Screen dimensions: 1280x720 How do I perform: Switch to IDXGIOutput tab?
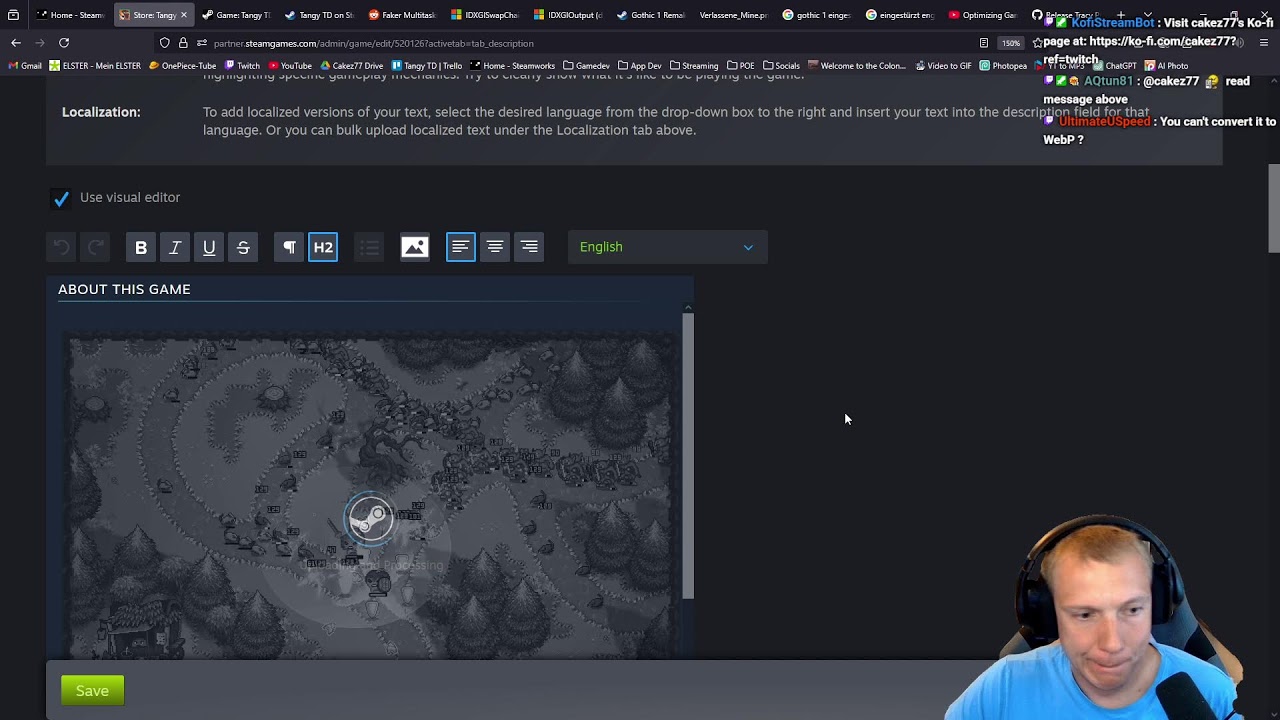point(568,15)
